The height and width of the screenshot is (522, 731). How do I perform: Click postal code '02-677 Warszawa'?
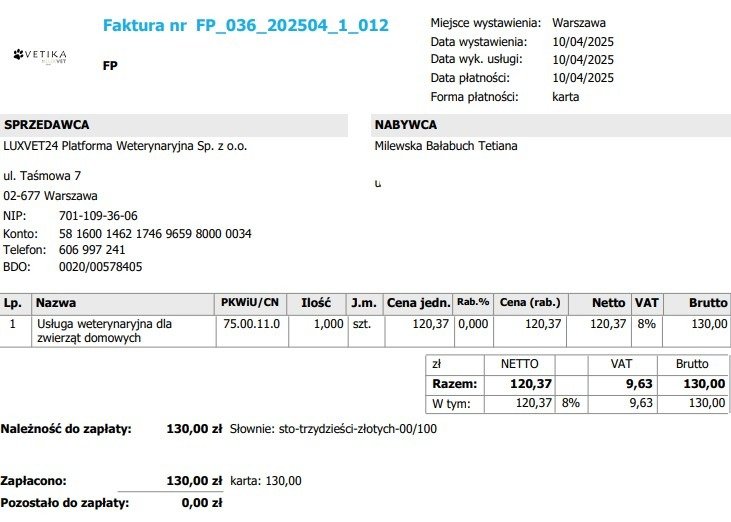point(50,196)
